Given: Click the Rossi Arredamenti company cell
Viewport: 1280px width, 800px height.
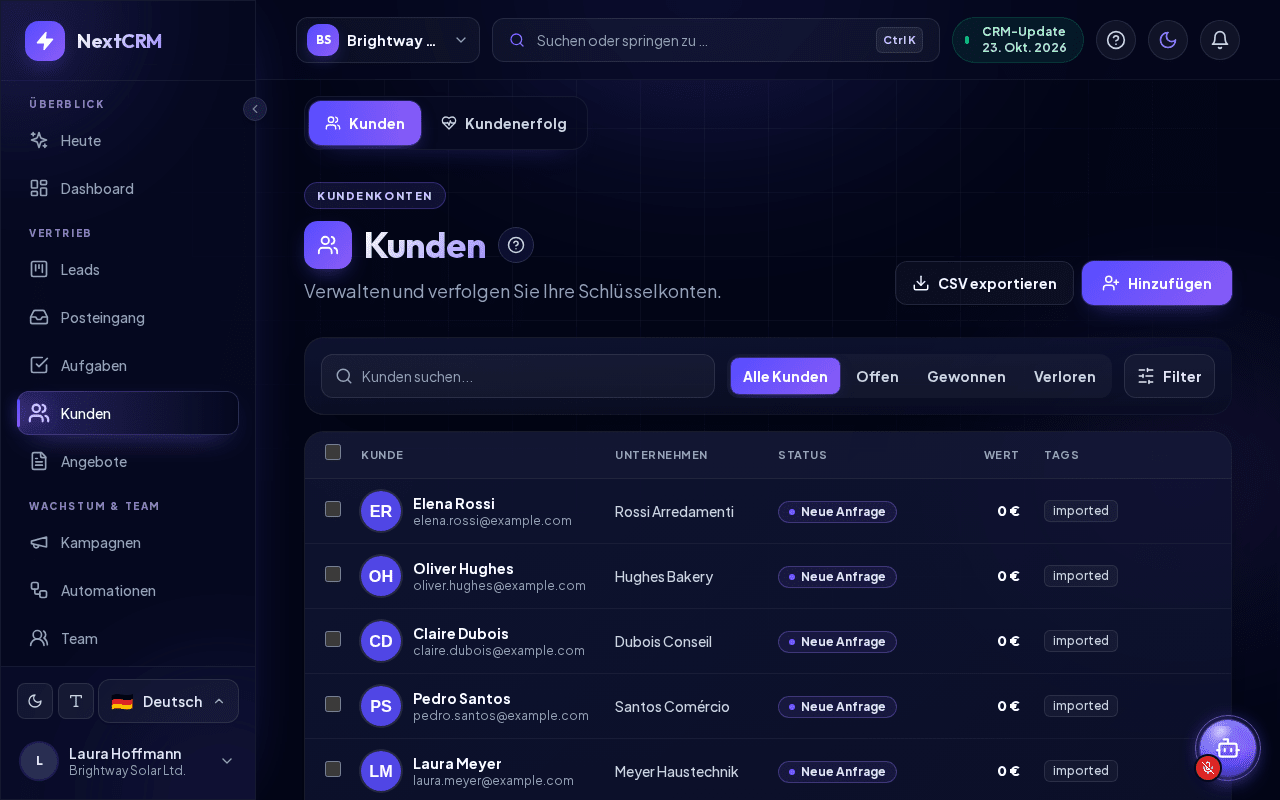Looking at the screenshot, I should tap(674, 511).
